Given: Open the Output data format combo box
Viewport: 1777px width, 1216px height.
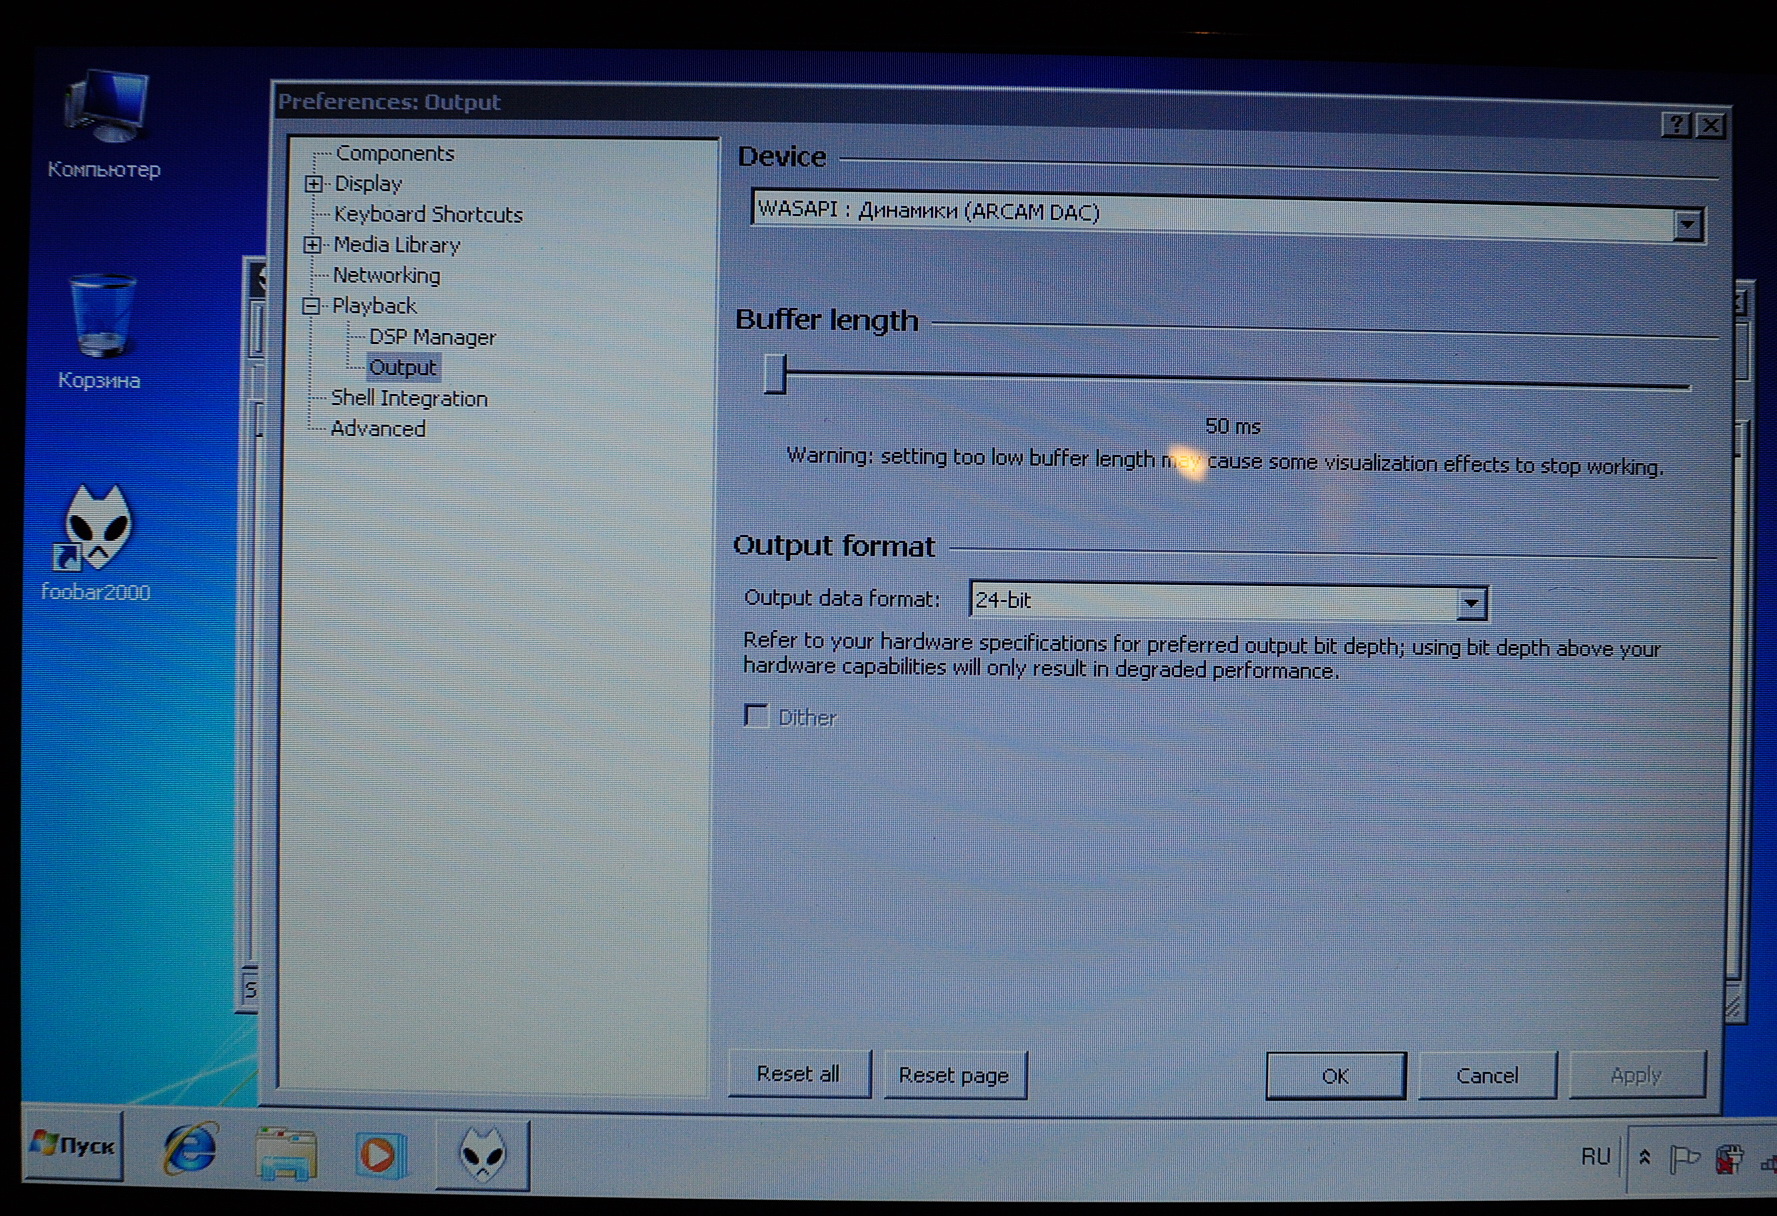Looking at the screenshot, I should click(1228, 601).
